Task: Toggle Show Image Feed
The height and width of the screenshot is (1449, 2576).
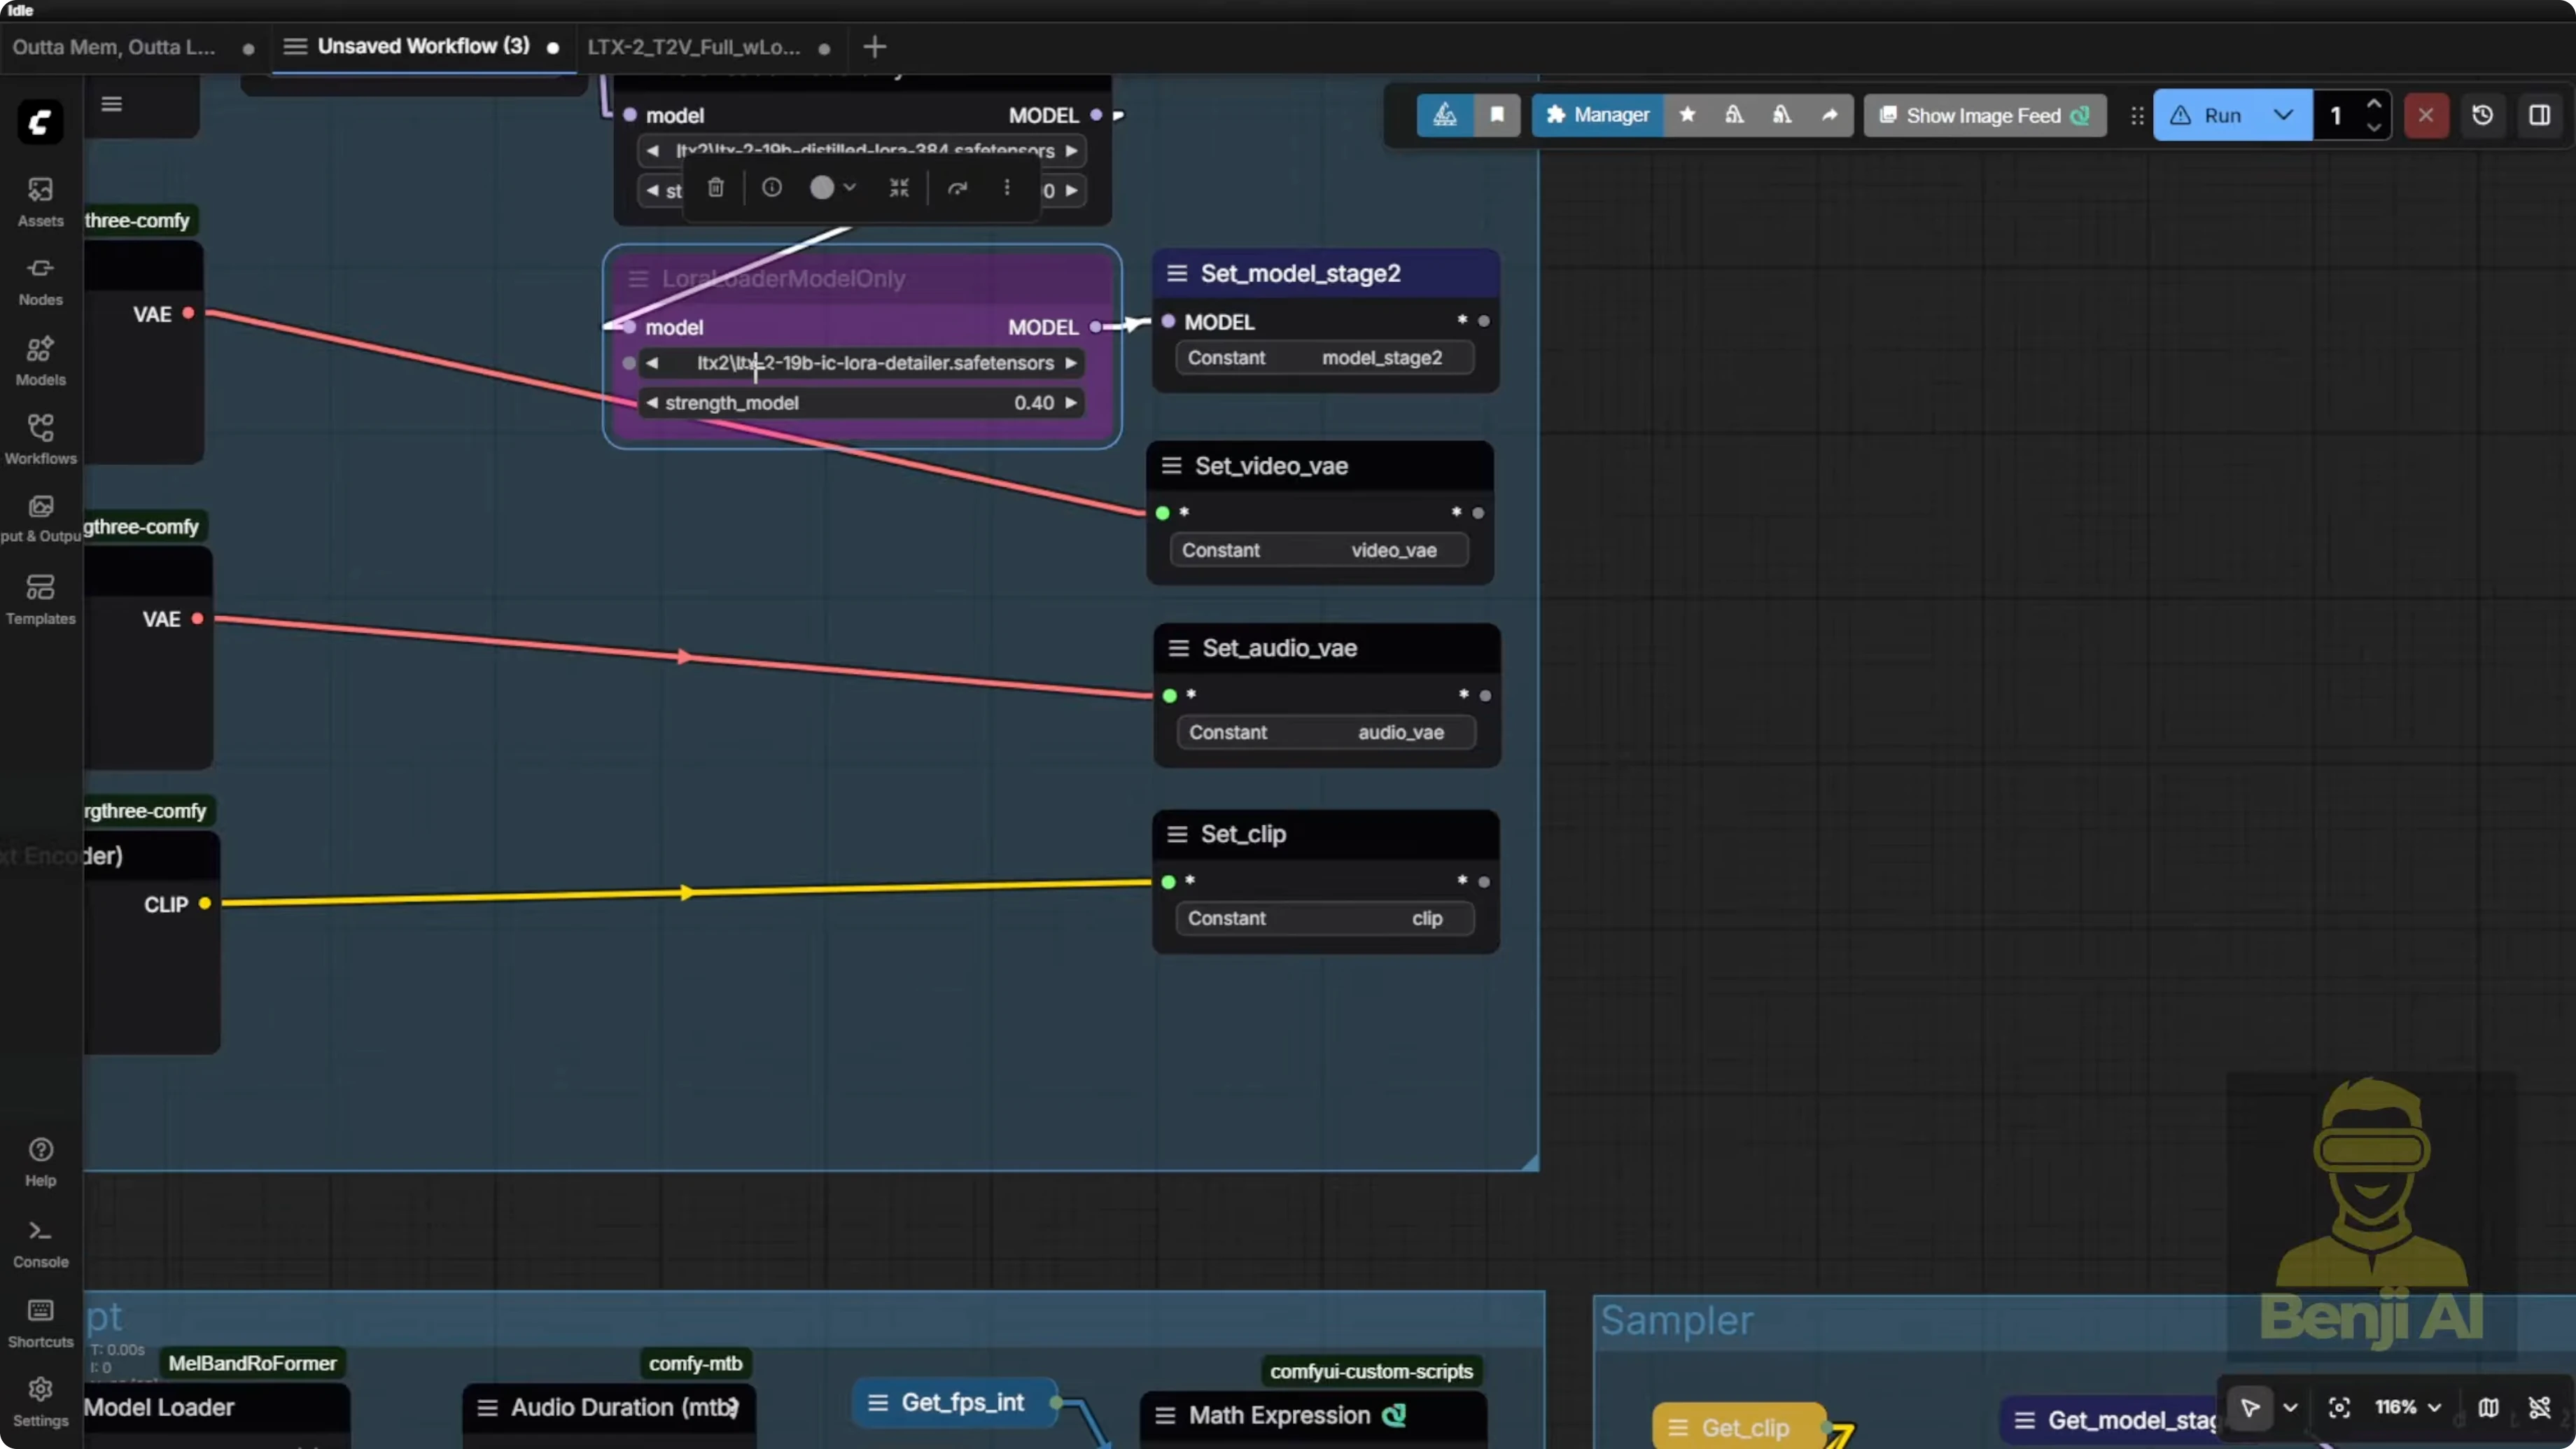Action: pyautogui.click(x=1985, y=115)
